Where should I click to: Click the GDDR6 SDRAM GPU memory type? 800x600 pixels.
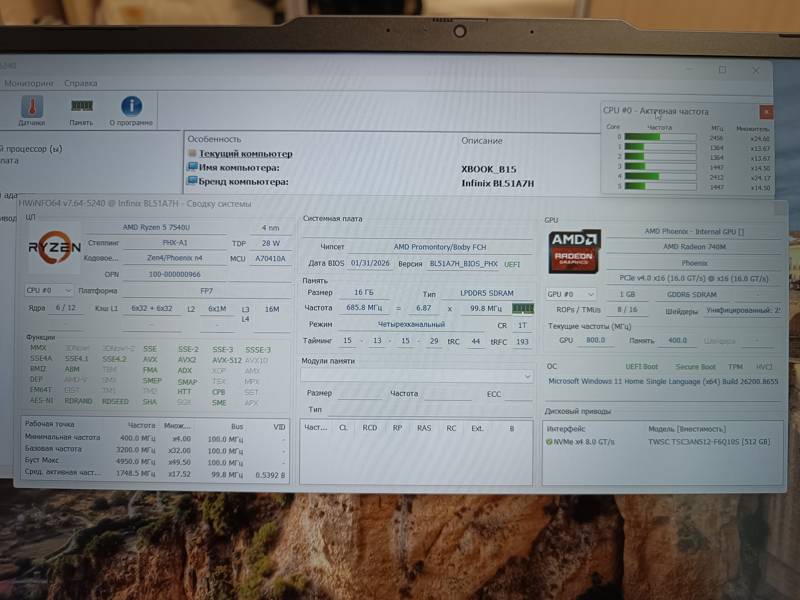tap(692, 295)
